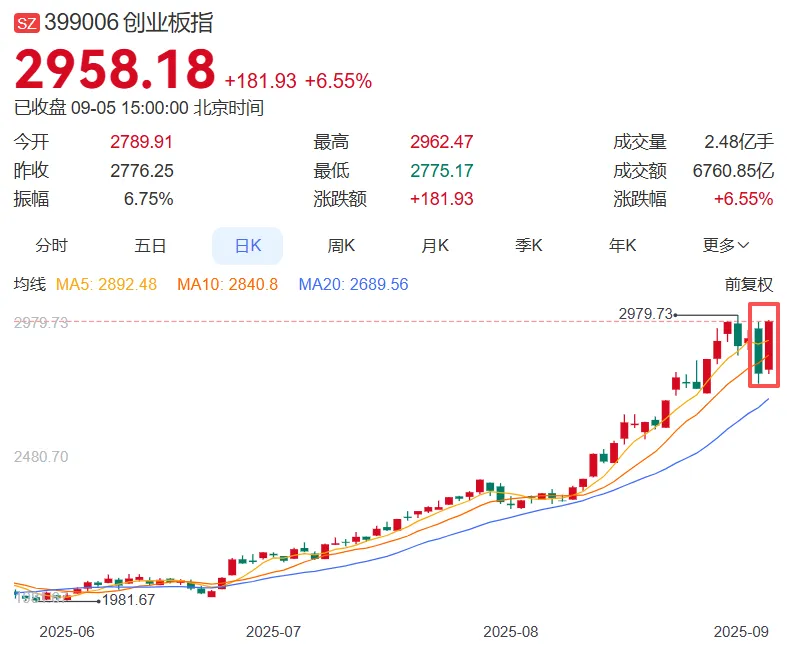This screenshot has width=787, height=649.
Task: Click the 最低 value 2775.17
Action: click(x=442, y=171)
